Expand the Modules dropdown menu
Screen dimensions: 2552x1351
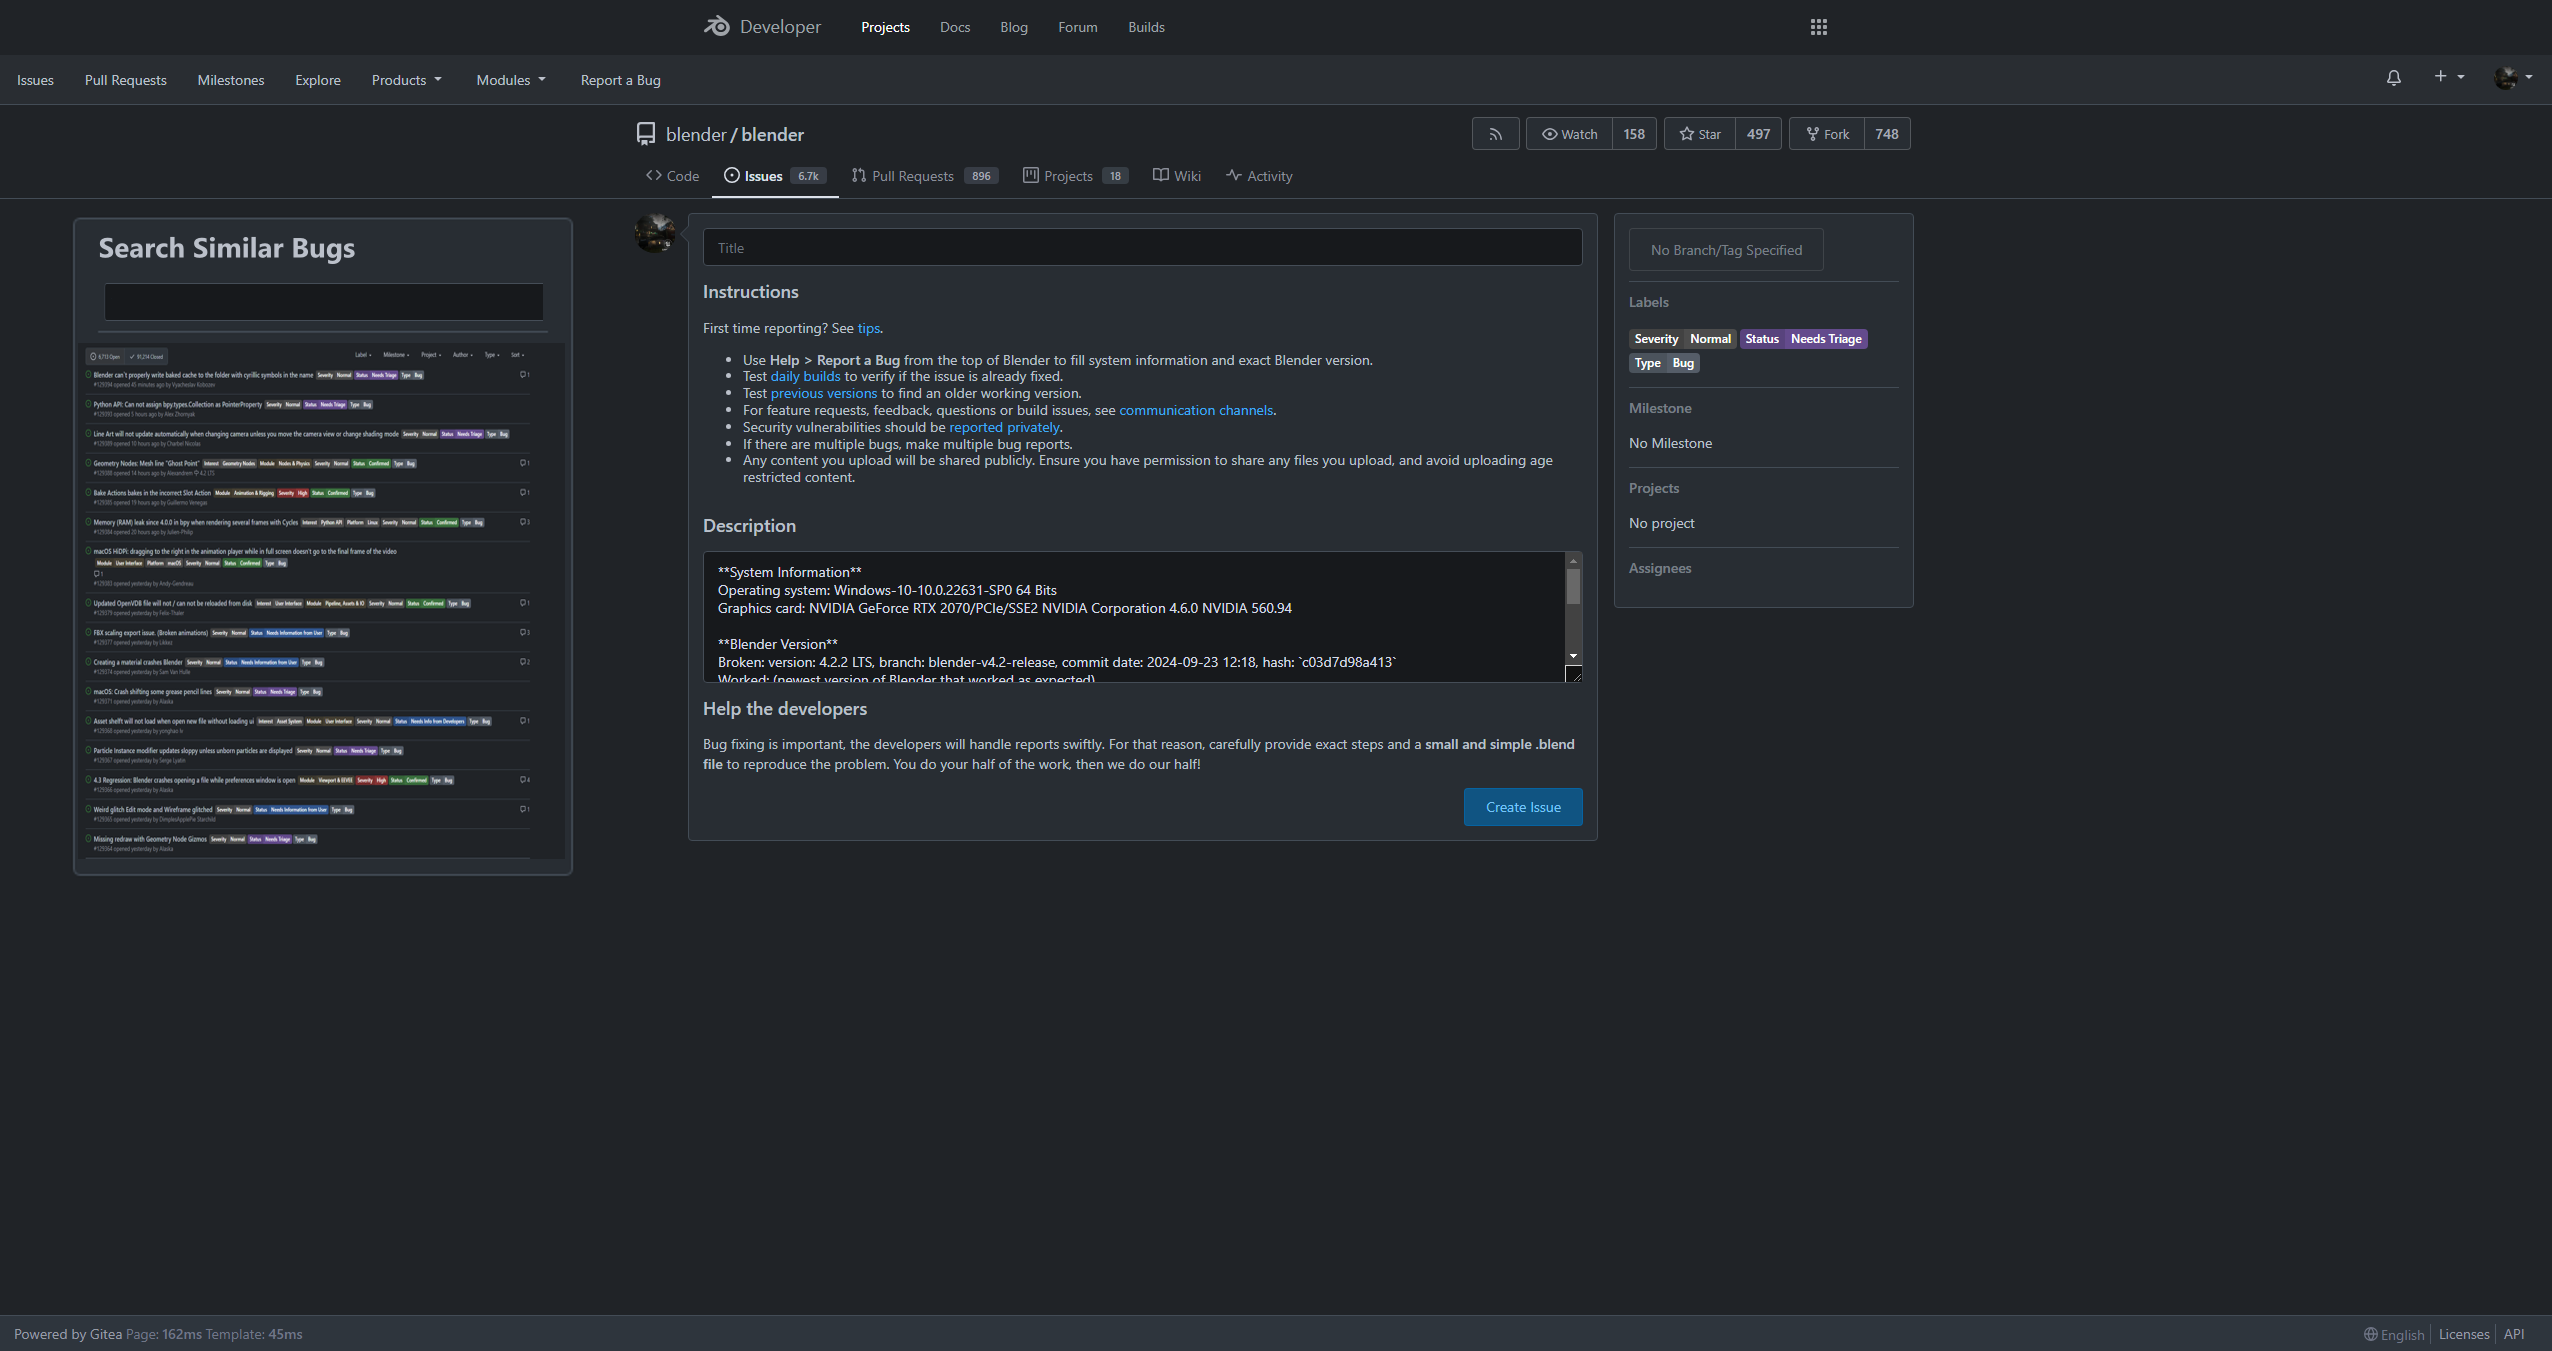(x=510, y=80)
